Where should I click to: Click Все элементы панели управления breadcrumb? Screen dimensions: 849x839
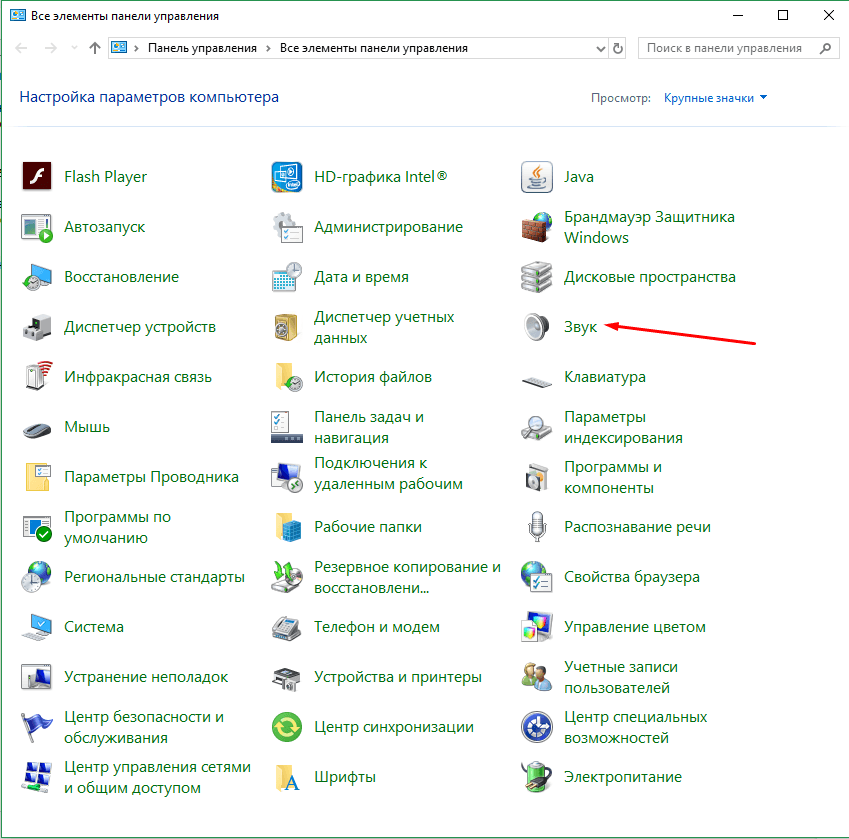click(x=374, y=48)
